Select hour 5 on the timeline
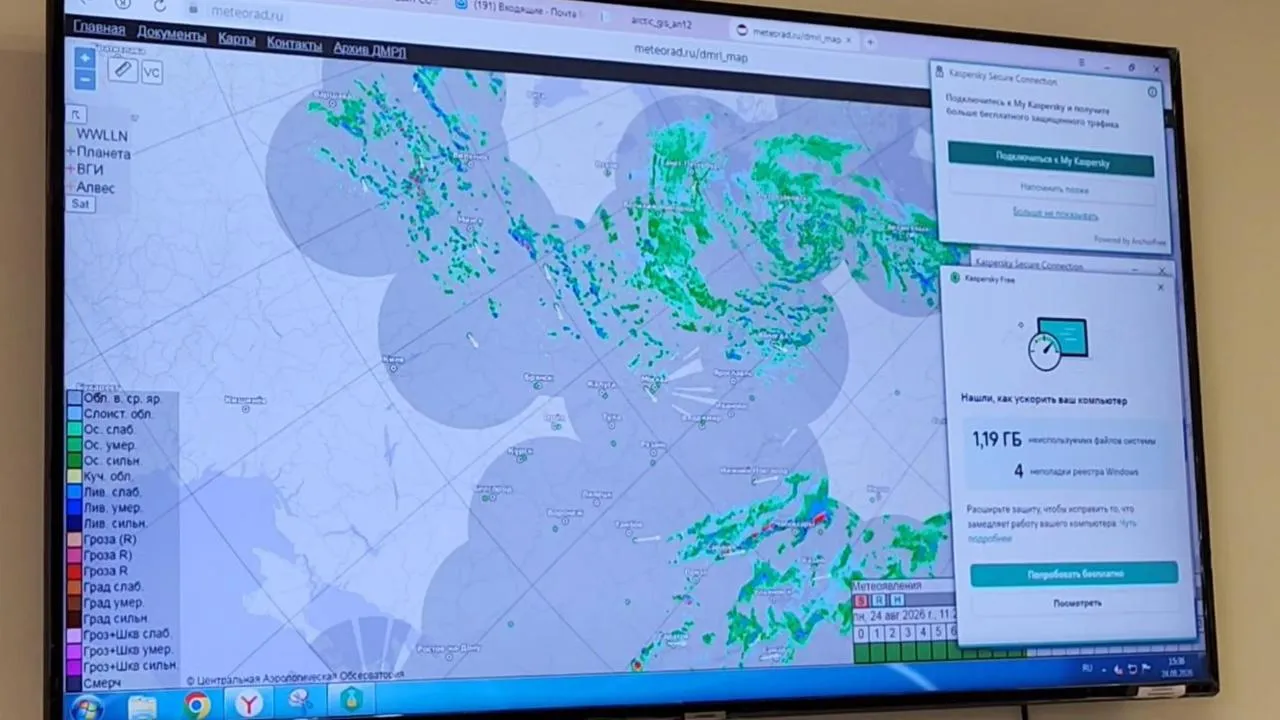This screenshot has width=1280, height=720. 937,632
